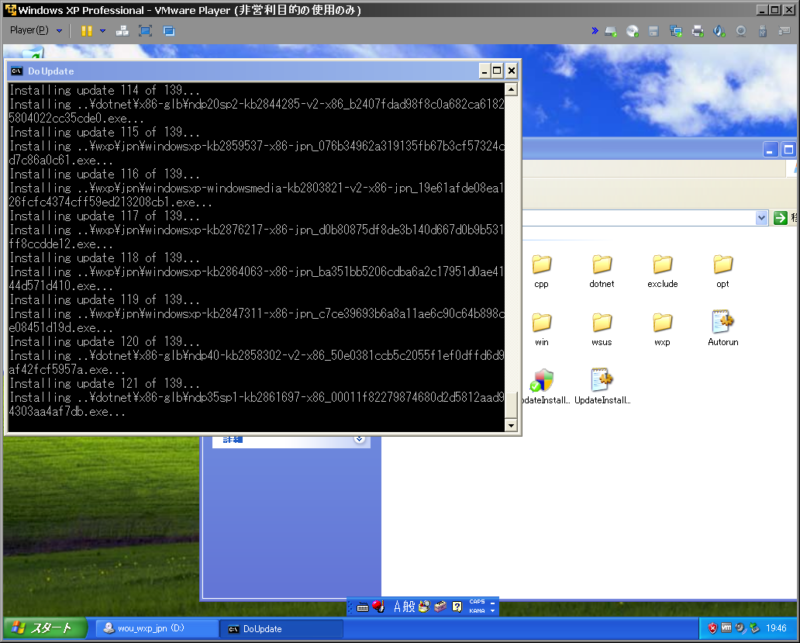Click Send Ctrl+Alt+Del toolbar icon
Screen dimensions: 800x643
click(x=122, y=31)
